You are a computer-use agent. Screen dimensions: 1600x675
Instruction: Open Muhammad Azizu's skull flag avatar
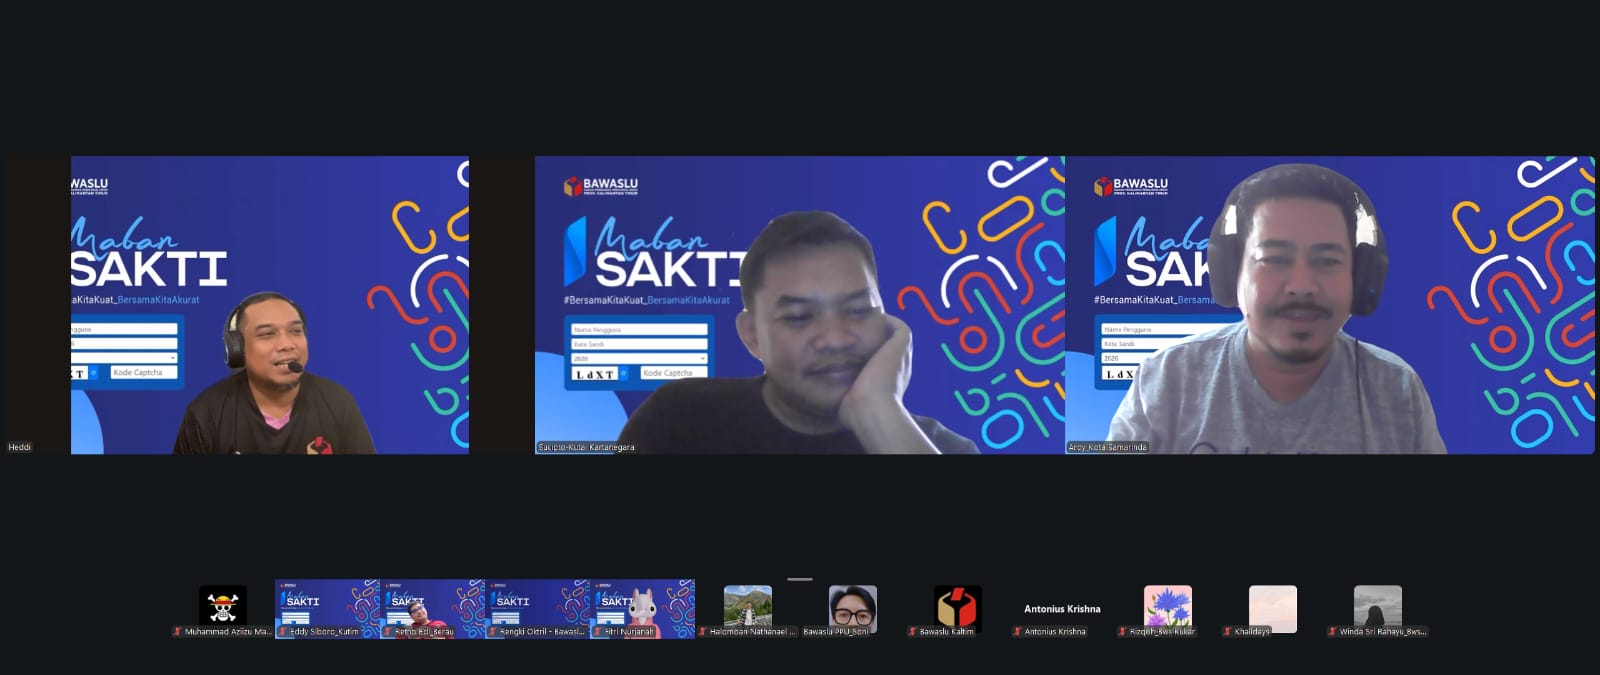click(x=223, y=606)
